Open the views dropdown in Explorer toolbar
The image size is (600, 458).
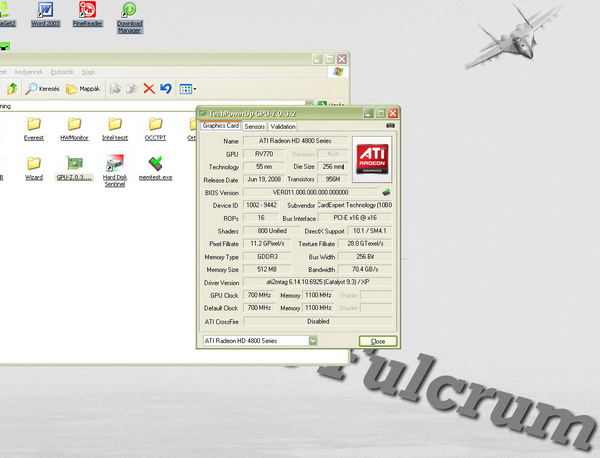coord(188,89)
